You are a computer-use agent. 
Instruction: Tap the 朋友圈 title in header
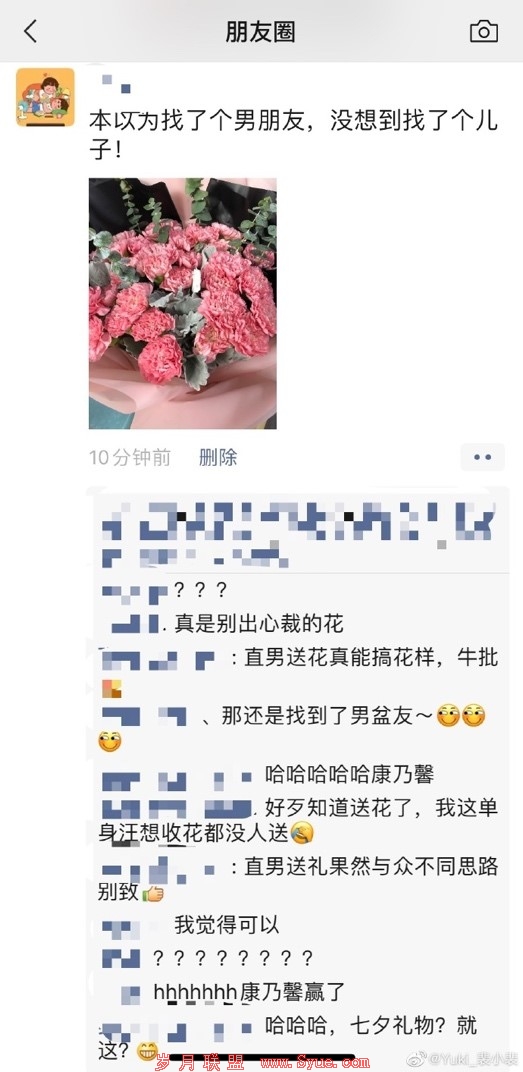(260, 32)
